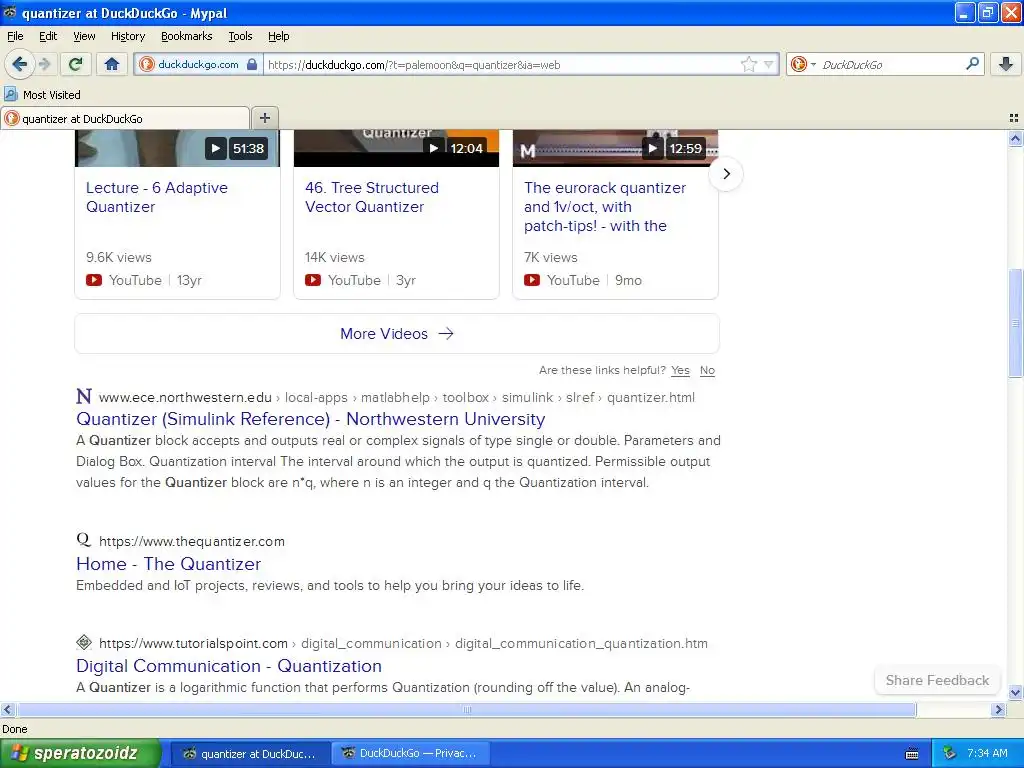Click YouTube icon under Adaptive Quantizer card

pos(94,280)
